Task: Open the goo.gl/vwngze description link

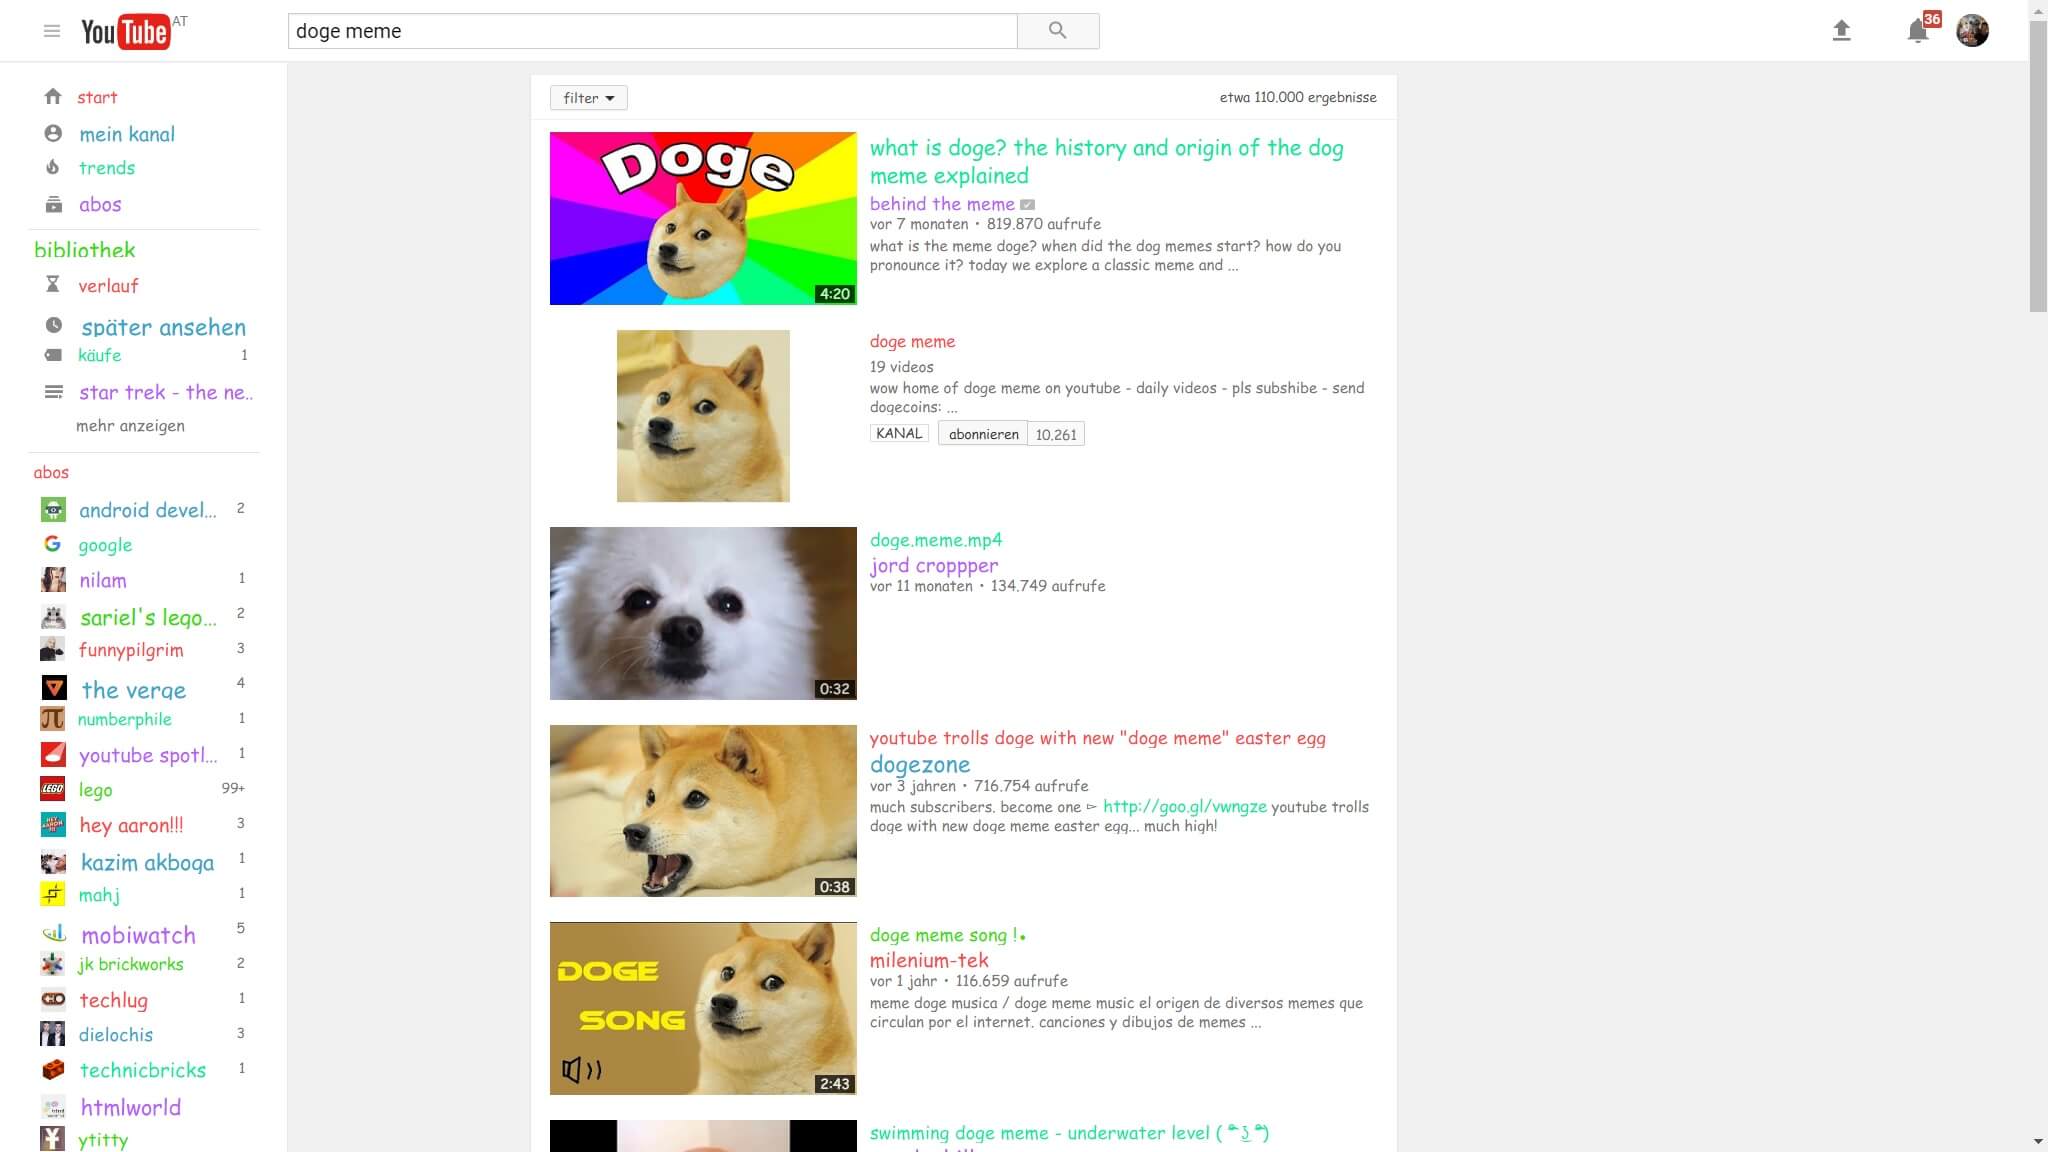Action: point(1184,807)
